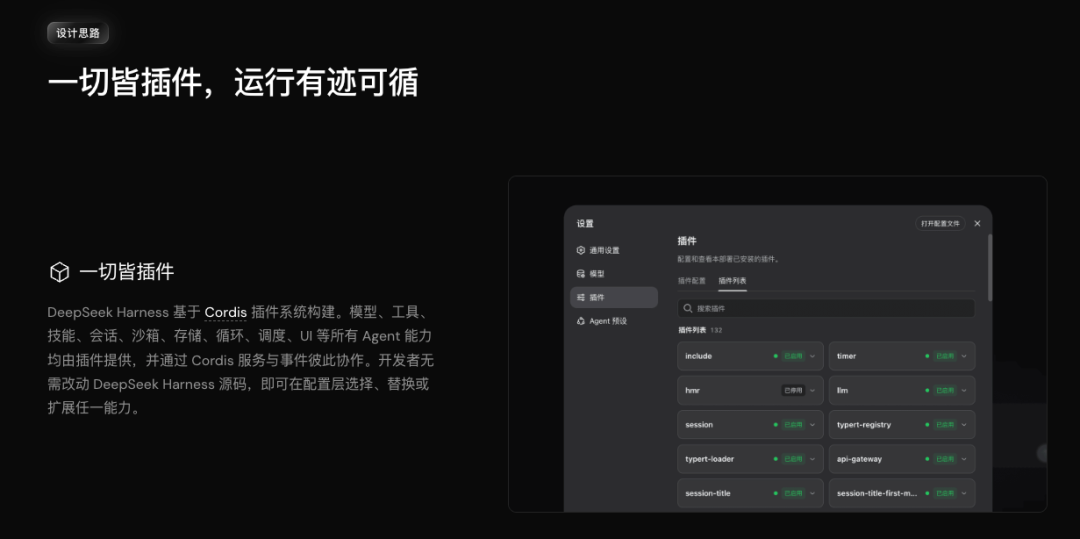1080x539 pixels.
Task: Open the Cordis link in the description
Action: tap(226, 313)
